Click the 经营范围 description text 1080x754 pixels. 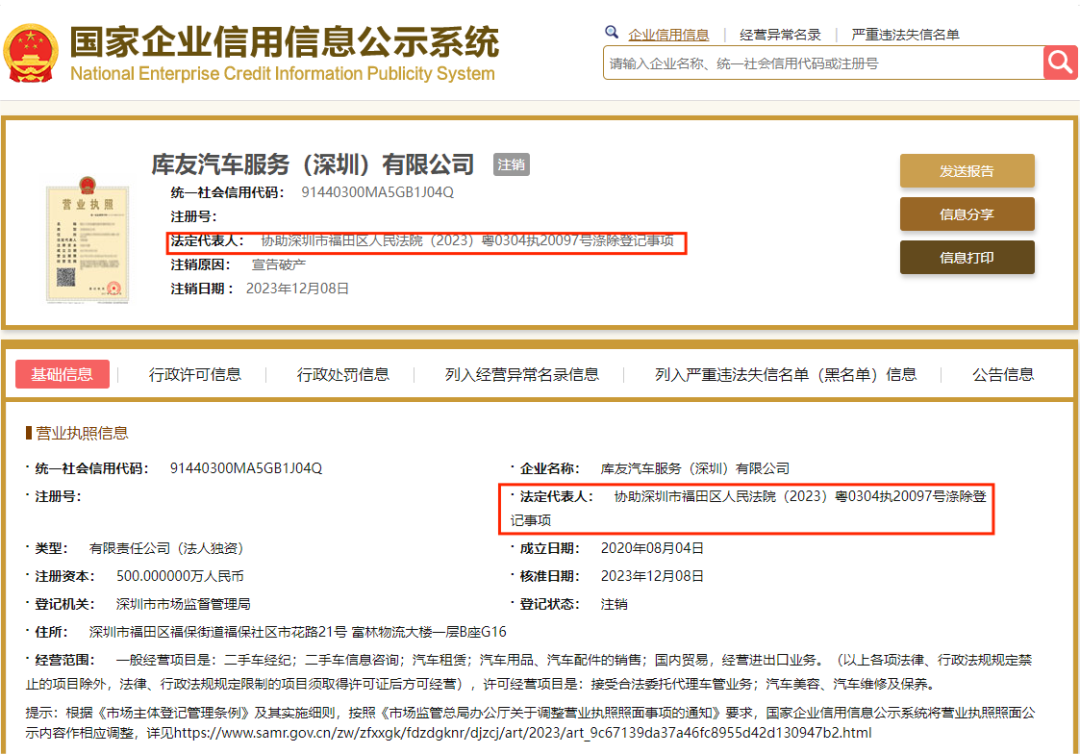[x=529, y=672]
